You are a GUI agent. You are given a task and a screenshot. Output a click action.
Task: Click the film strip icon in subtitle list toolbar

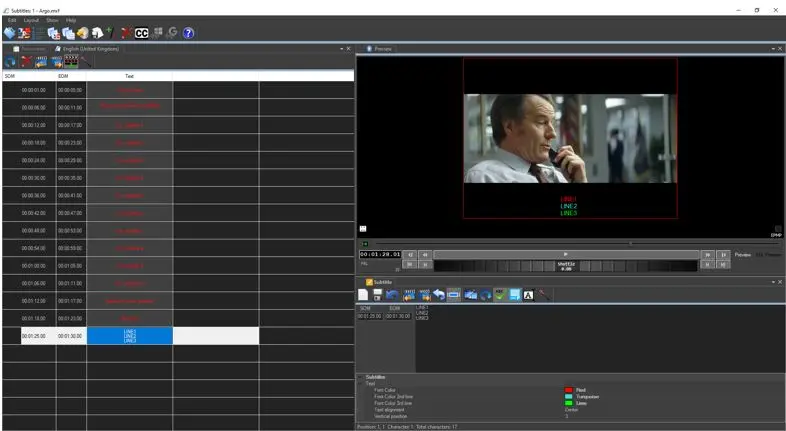click(x=71, y=61)
